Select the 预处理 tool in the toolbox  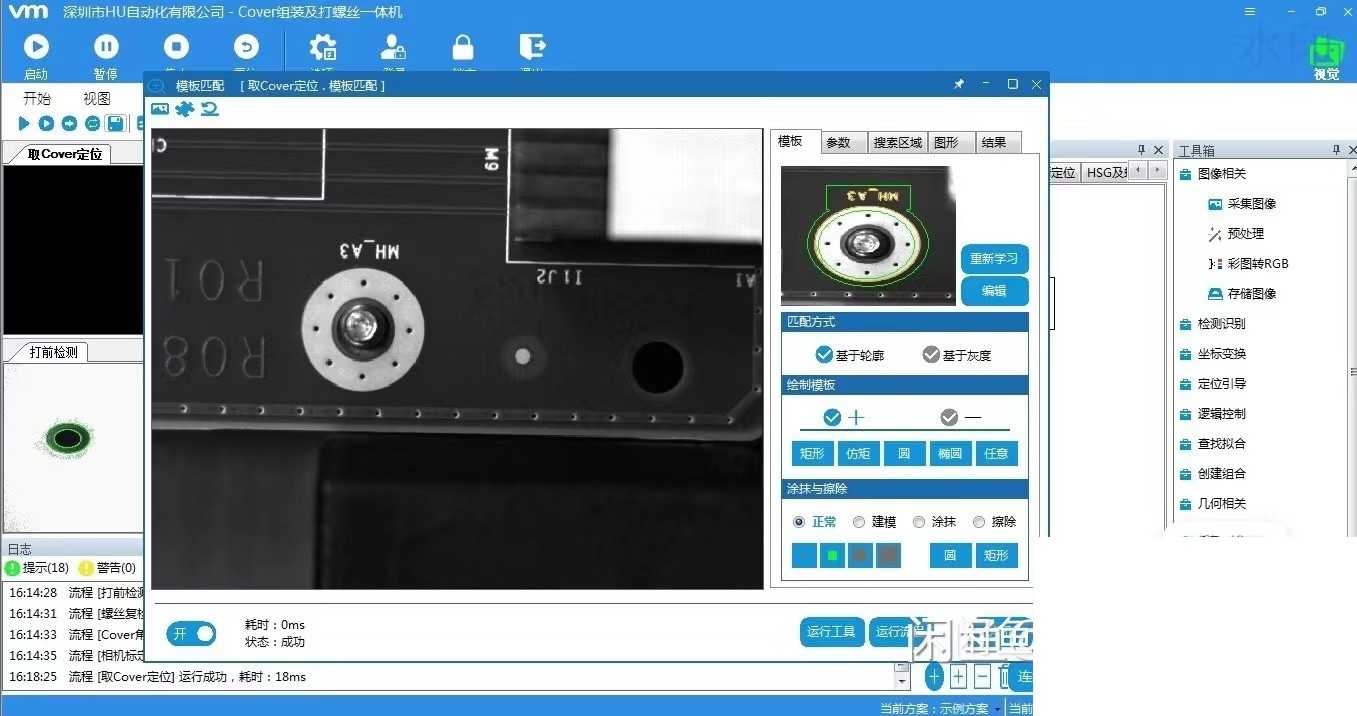tap(1236, 234)
